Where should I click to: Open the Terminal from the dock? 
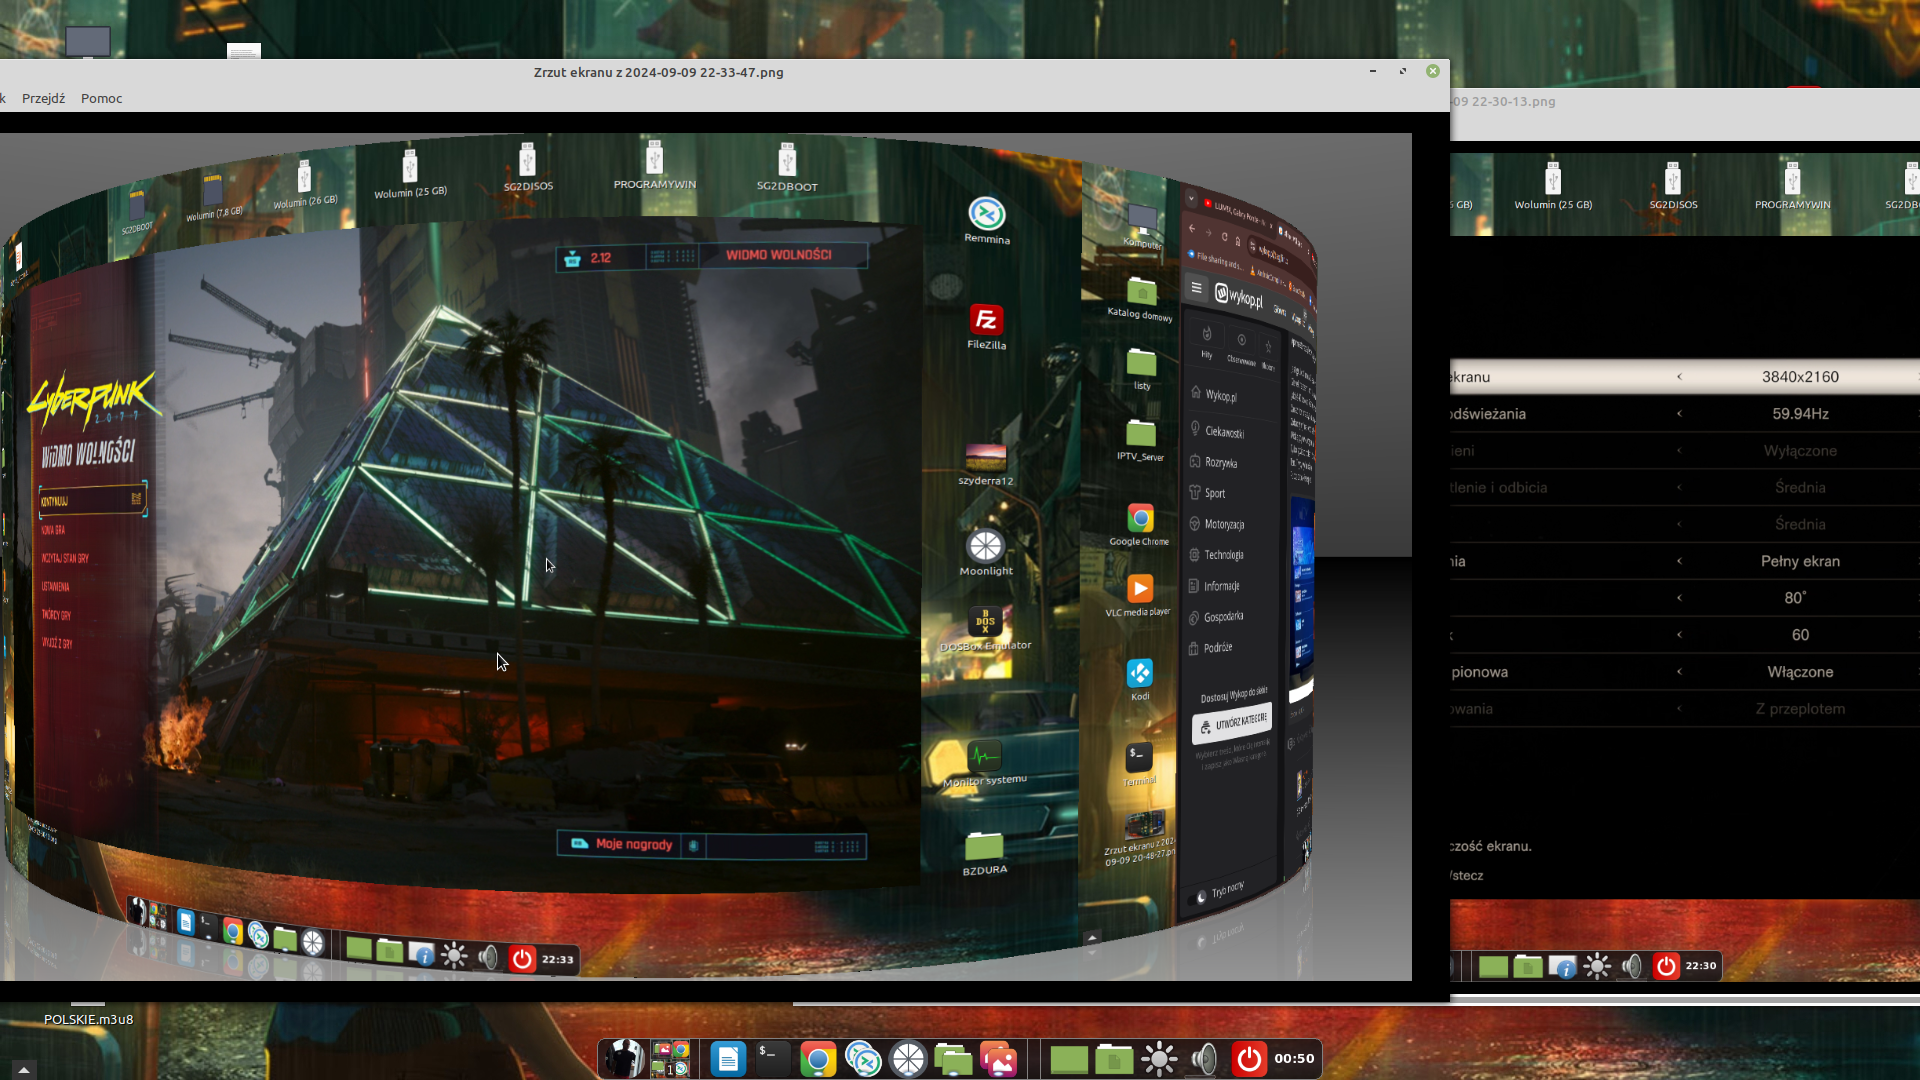point(772,1058)
